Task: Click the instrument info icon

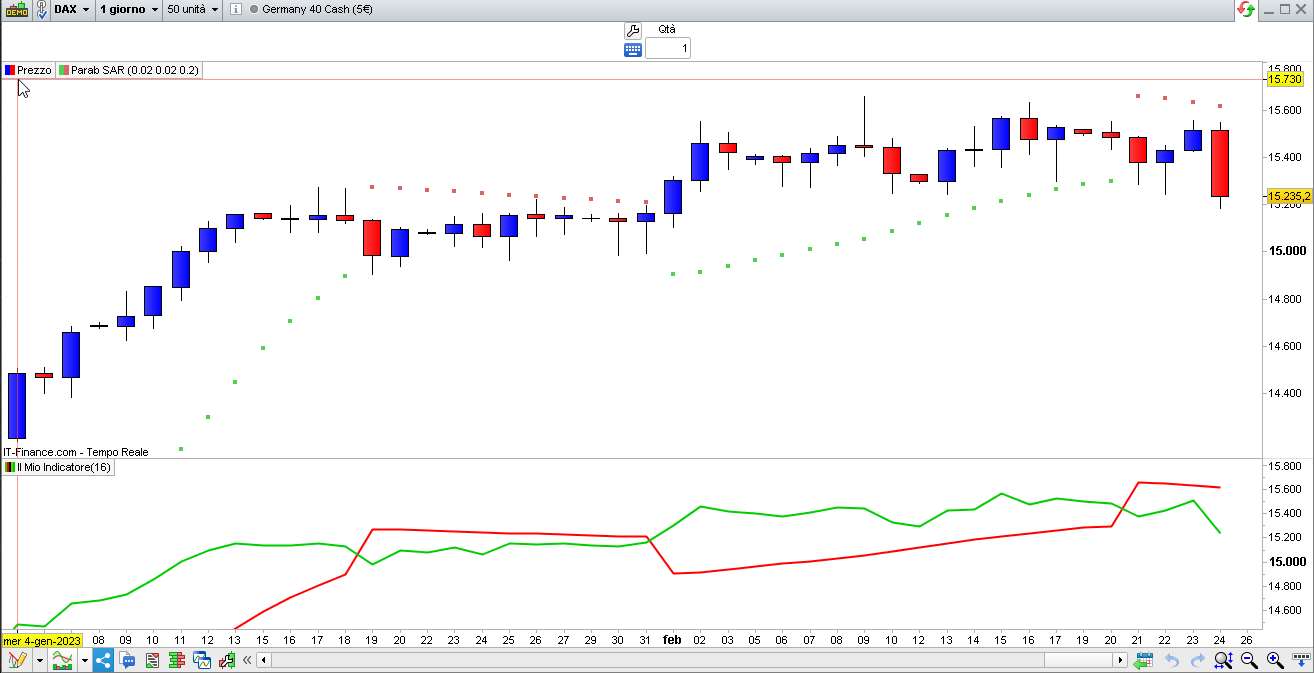Action: pyautogui.click(x=235, y=9)
